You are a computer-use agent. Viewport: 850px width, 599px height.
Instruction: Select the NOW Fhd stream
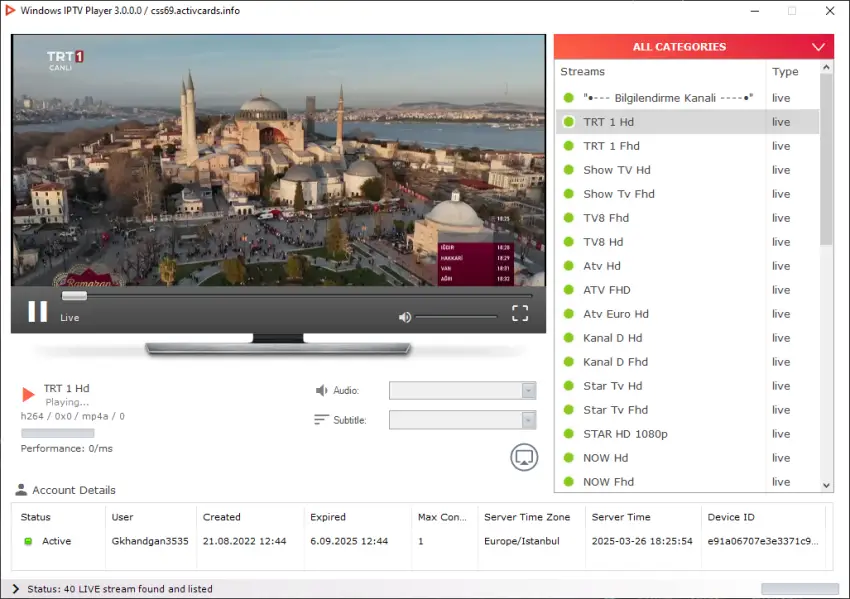click(x=687, y=481)
